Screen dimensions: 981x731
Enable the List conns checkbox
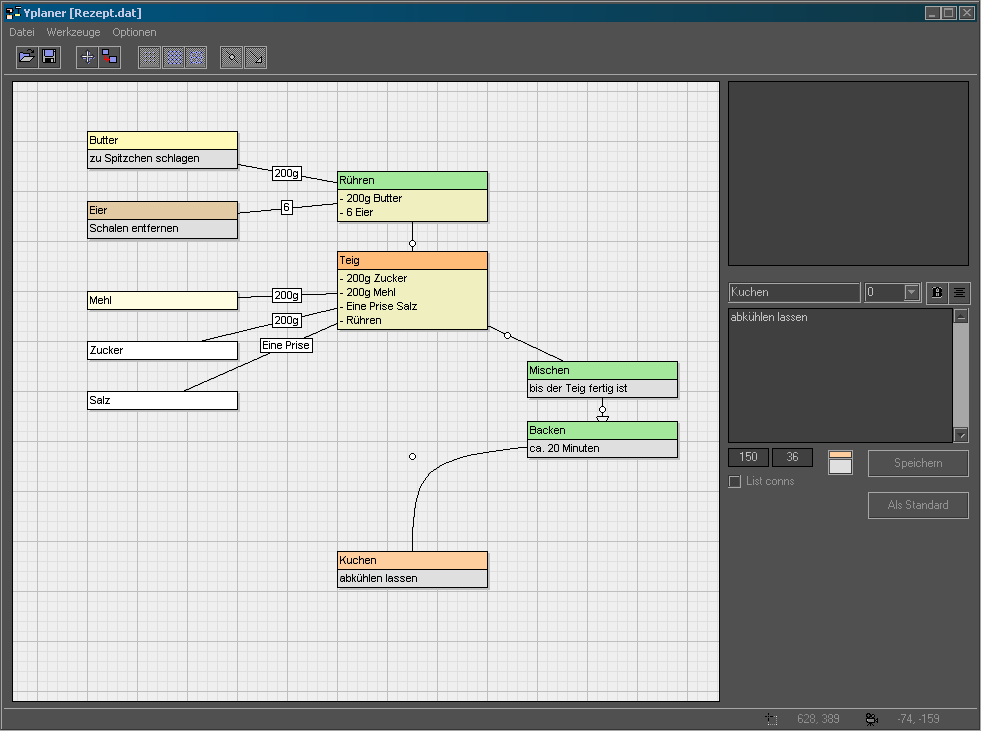[x=735, y=482]
